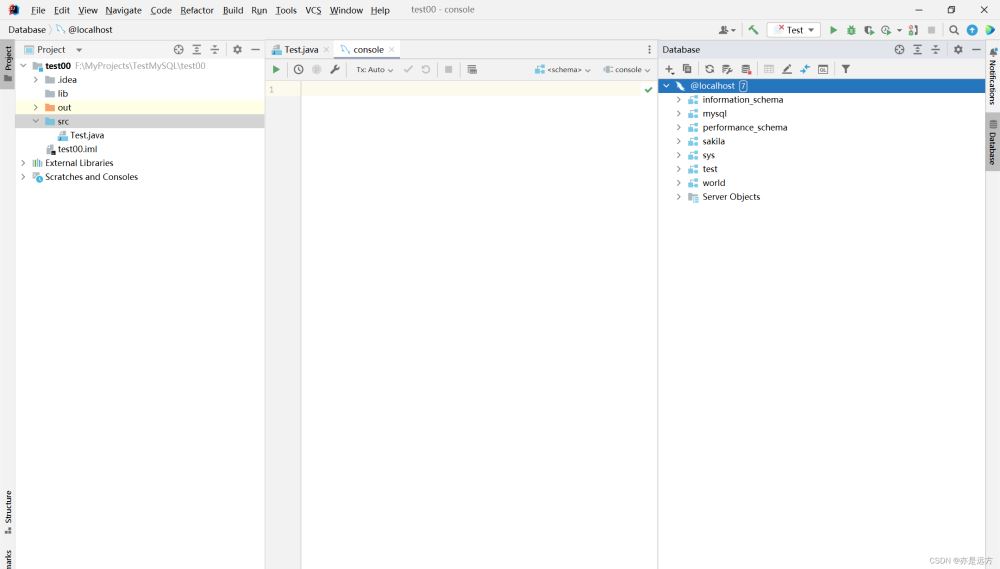
Task: Open the Test run configuration selector
Action: 794,30
